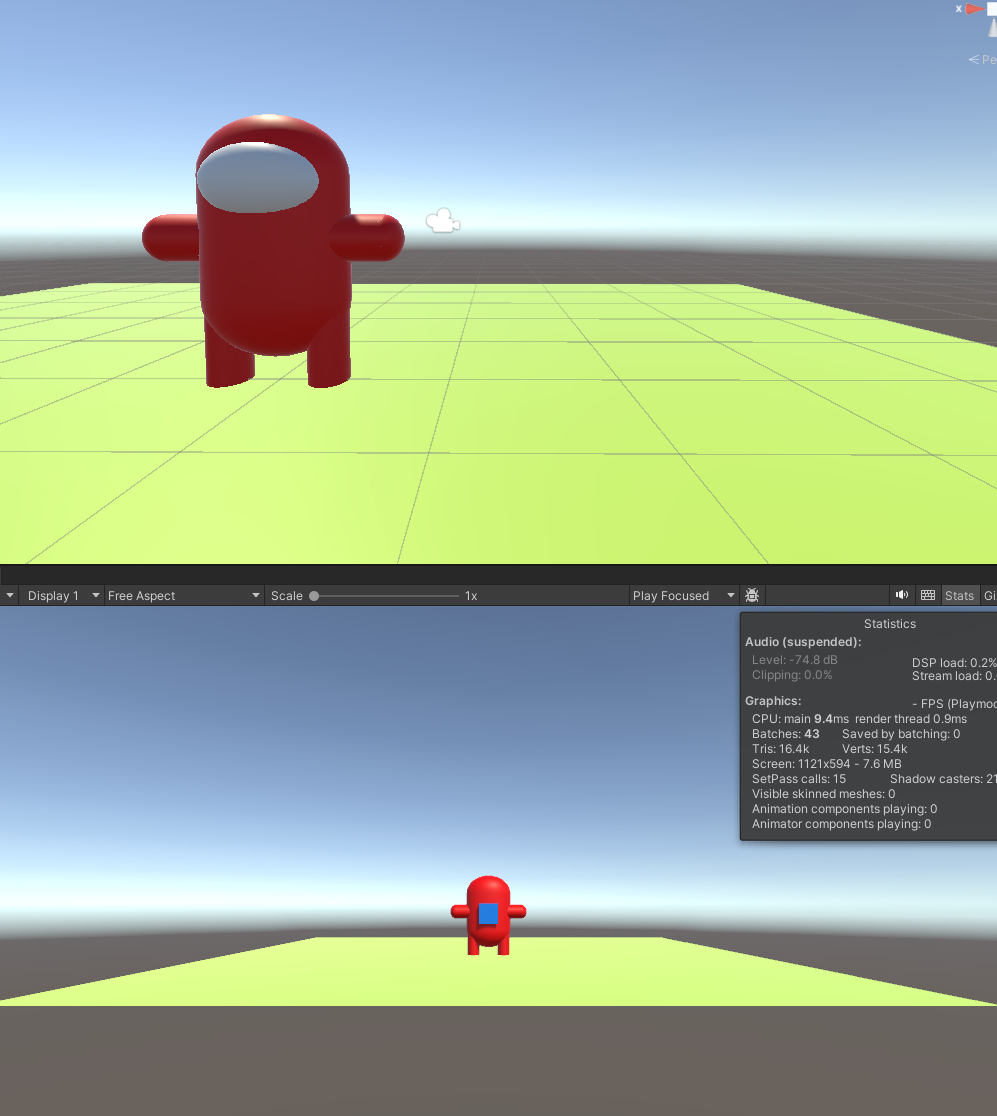Click the 'Screen: 1121x594 - 7.6 MB' stat
The width and height of the screenshot is (997, 1116).
826,764
